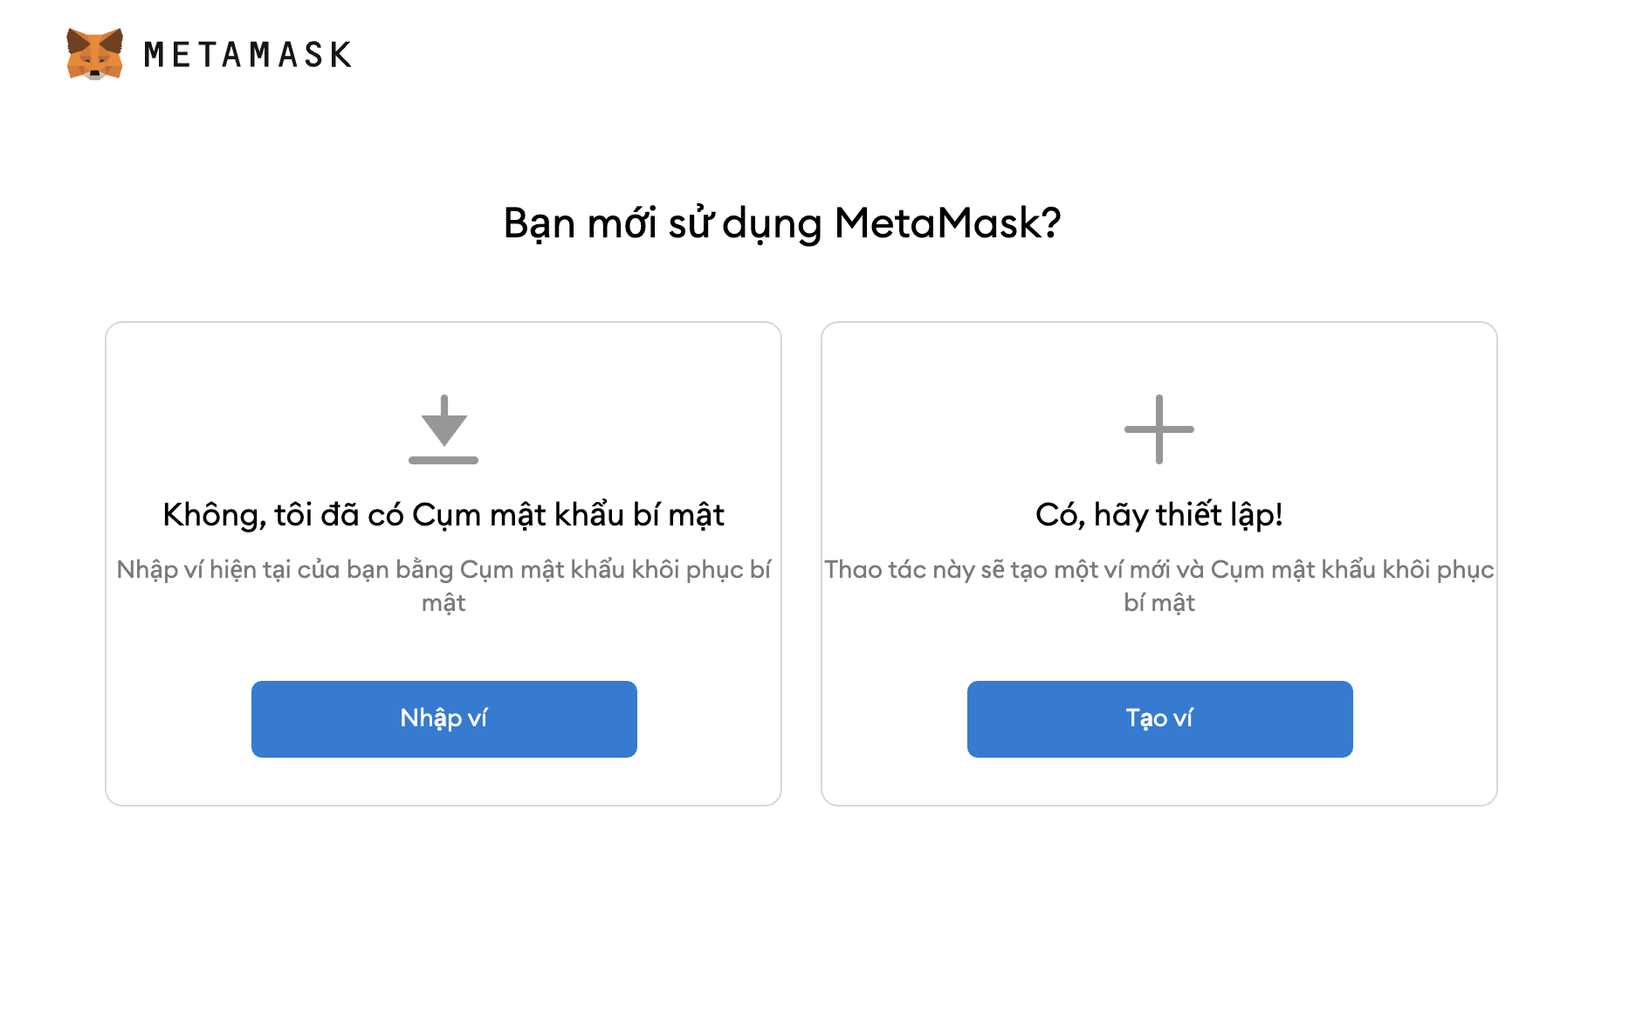The image size is (1650, 1009).
Task: Click the MetaMask fox logo
Action: point(95,54)
